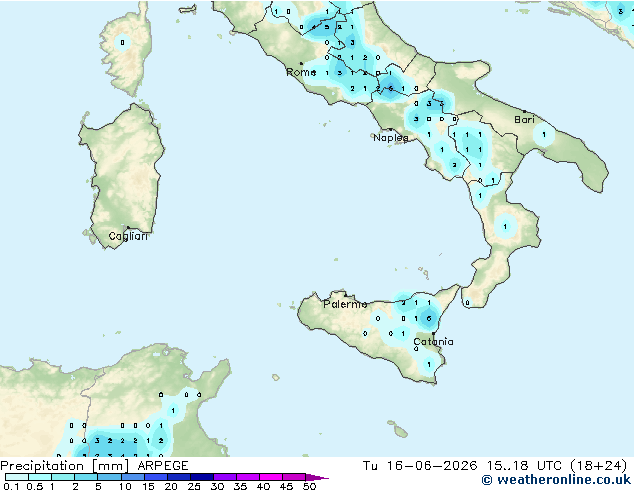This screenshot has height=490, width=634.
Task: Click the Naples city label
Action: coord(391,138)
